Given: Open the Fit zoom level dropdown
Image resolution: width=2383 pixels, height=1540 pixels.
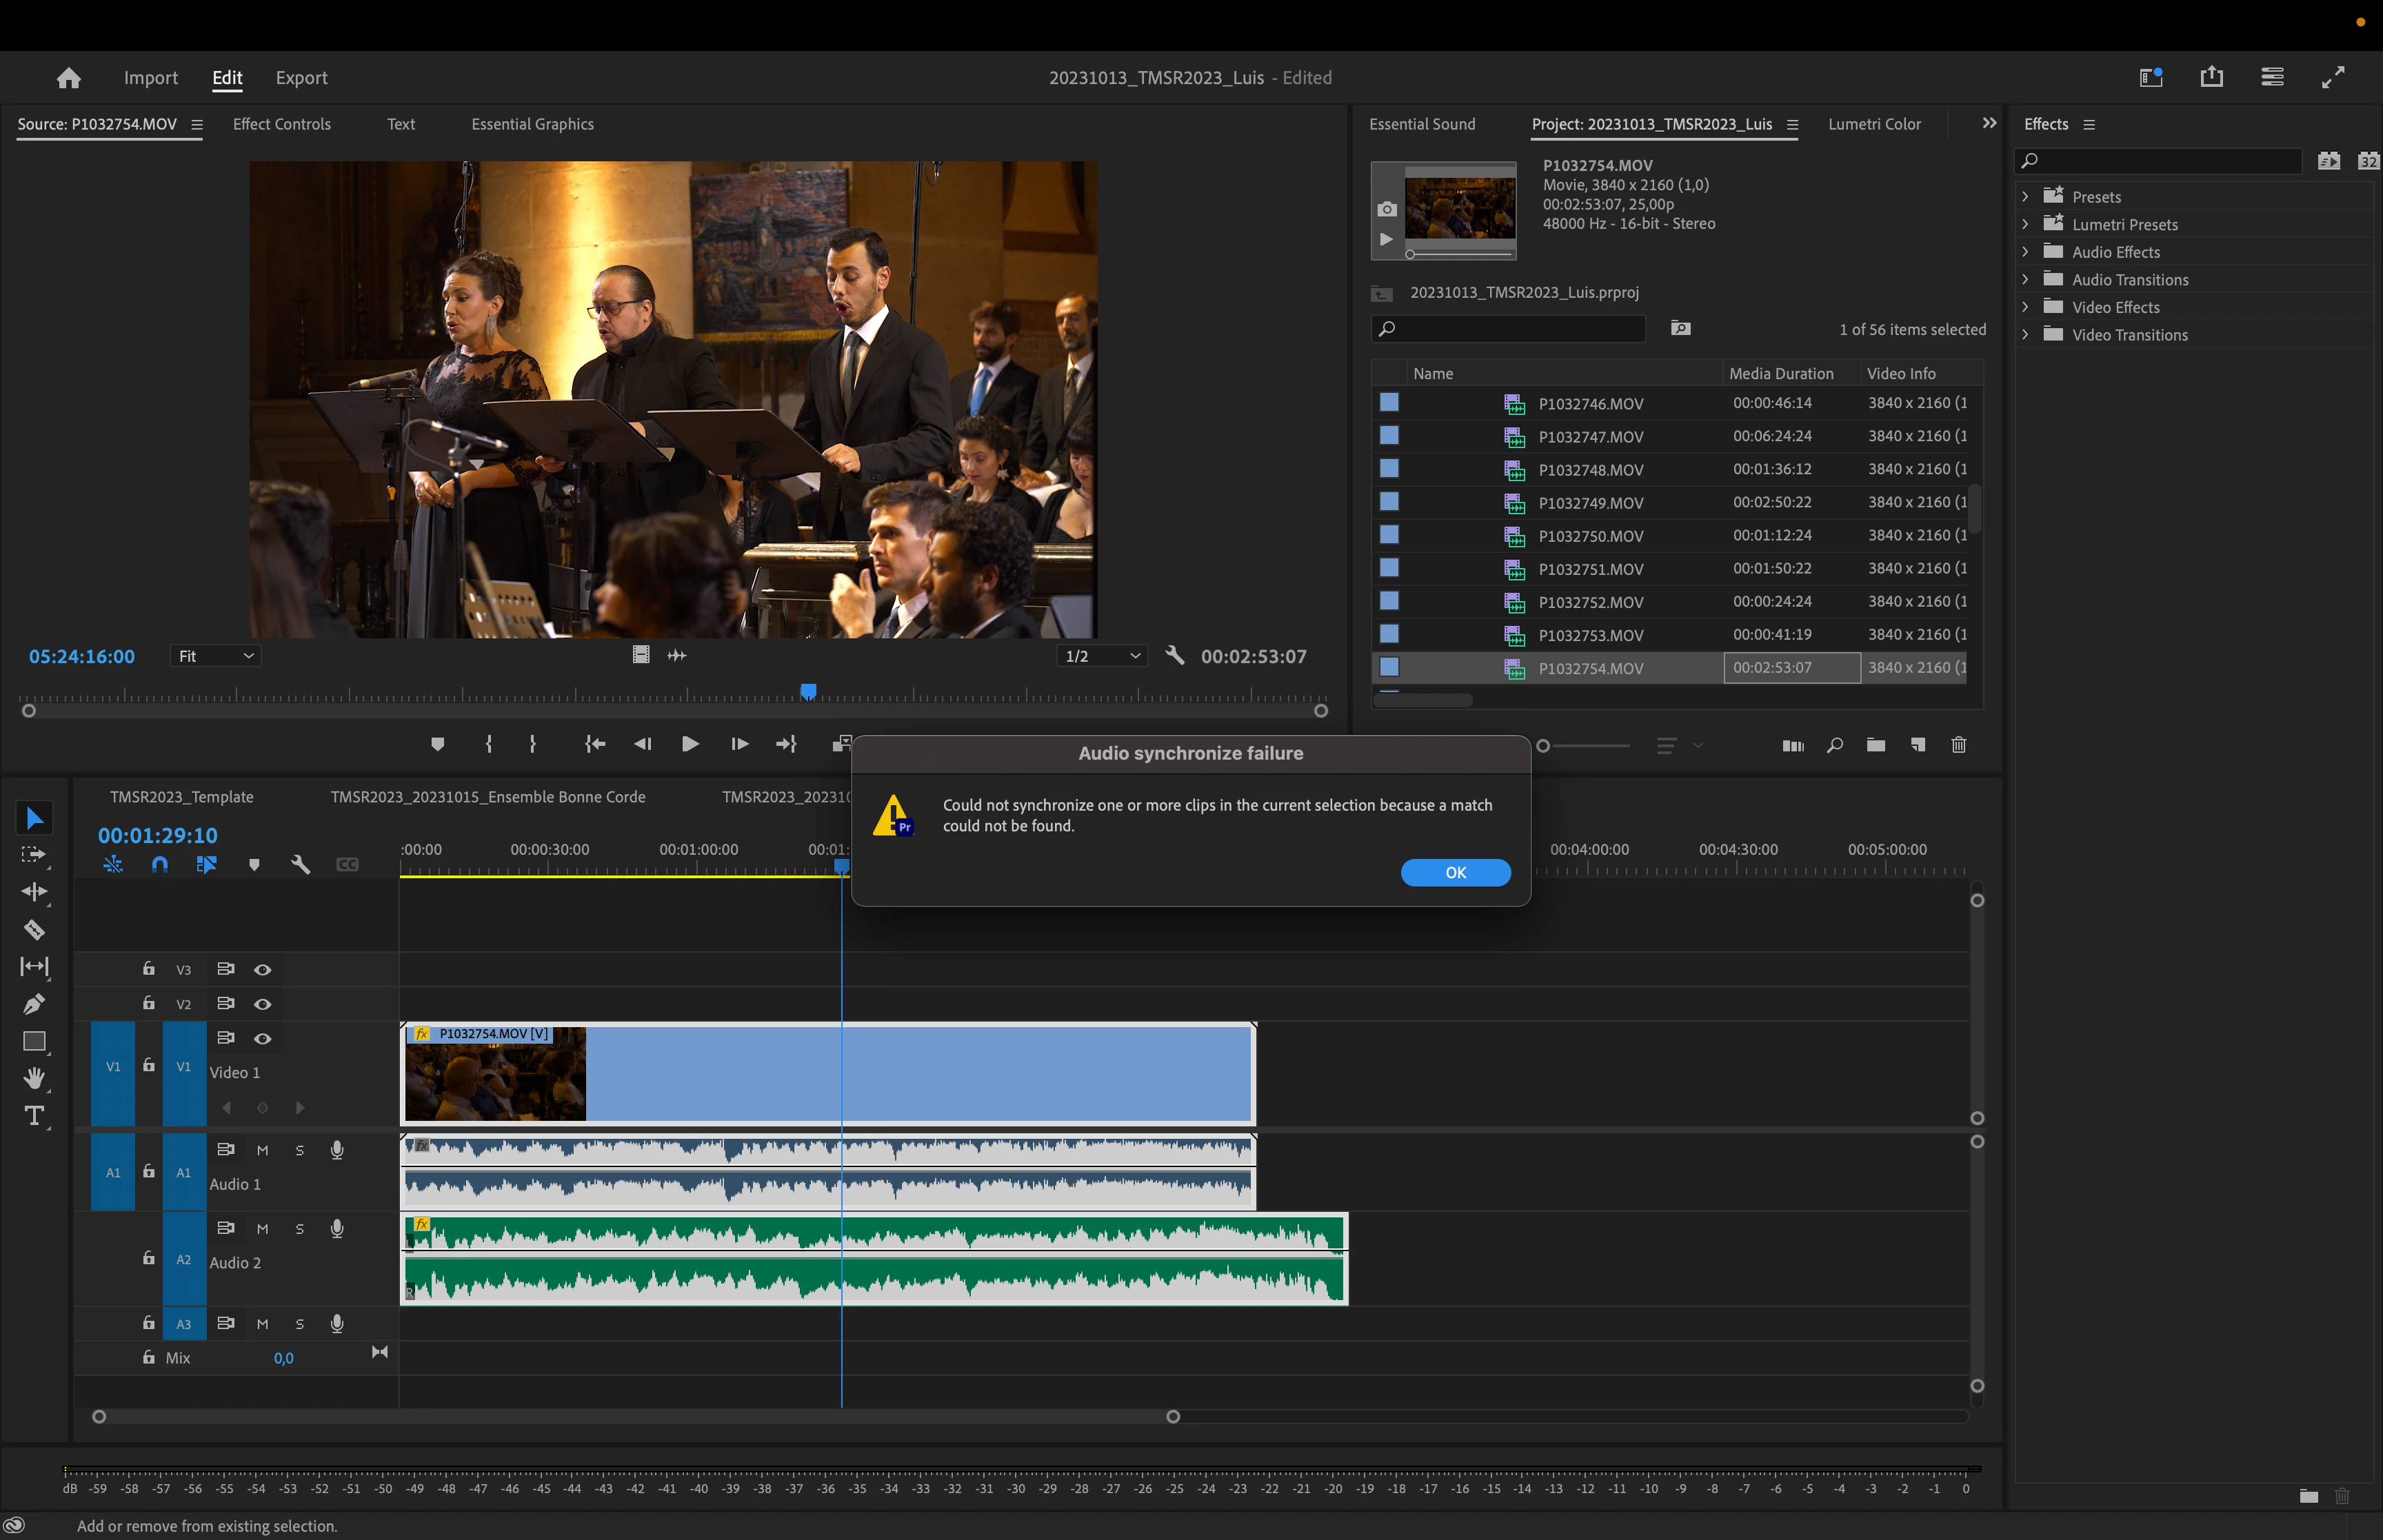Looking at the screenshot, I should click(x=215, y=656).
